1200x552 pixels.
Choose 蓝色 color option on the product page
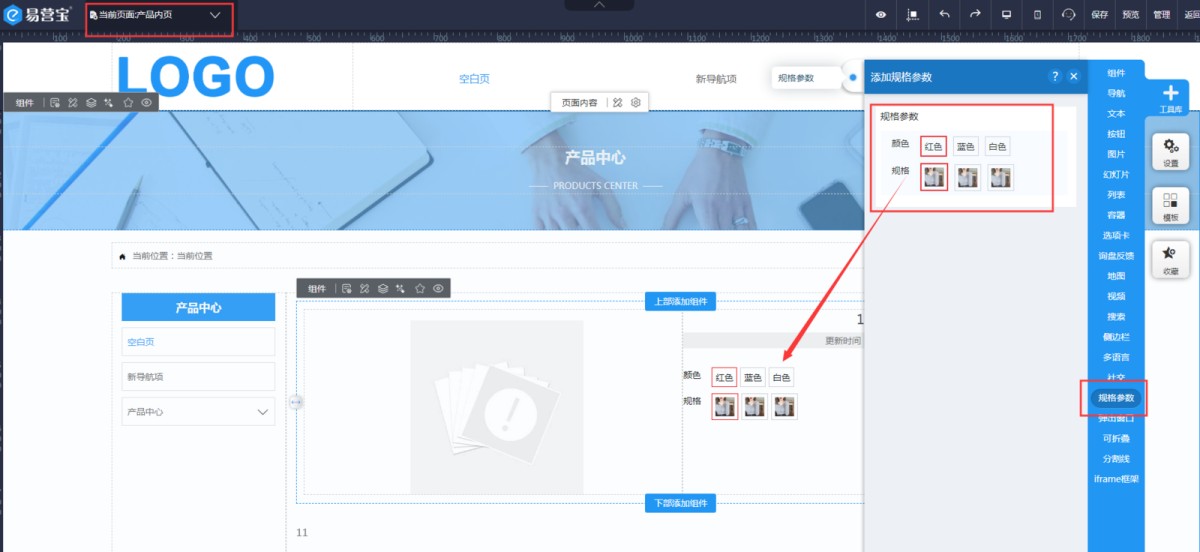pyautogui.click(x=753, y=377)
